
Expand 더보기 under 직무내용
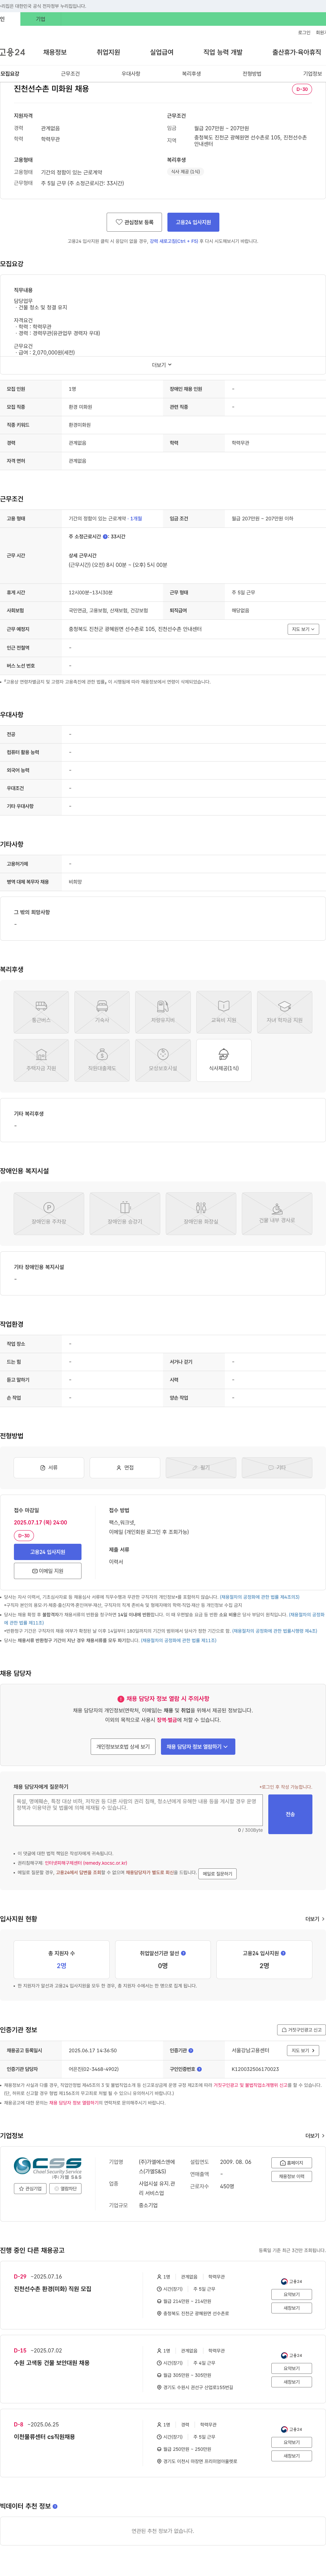click(162, 365)
